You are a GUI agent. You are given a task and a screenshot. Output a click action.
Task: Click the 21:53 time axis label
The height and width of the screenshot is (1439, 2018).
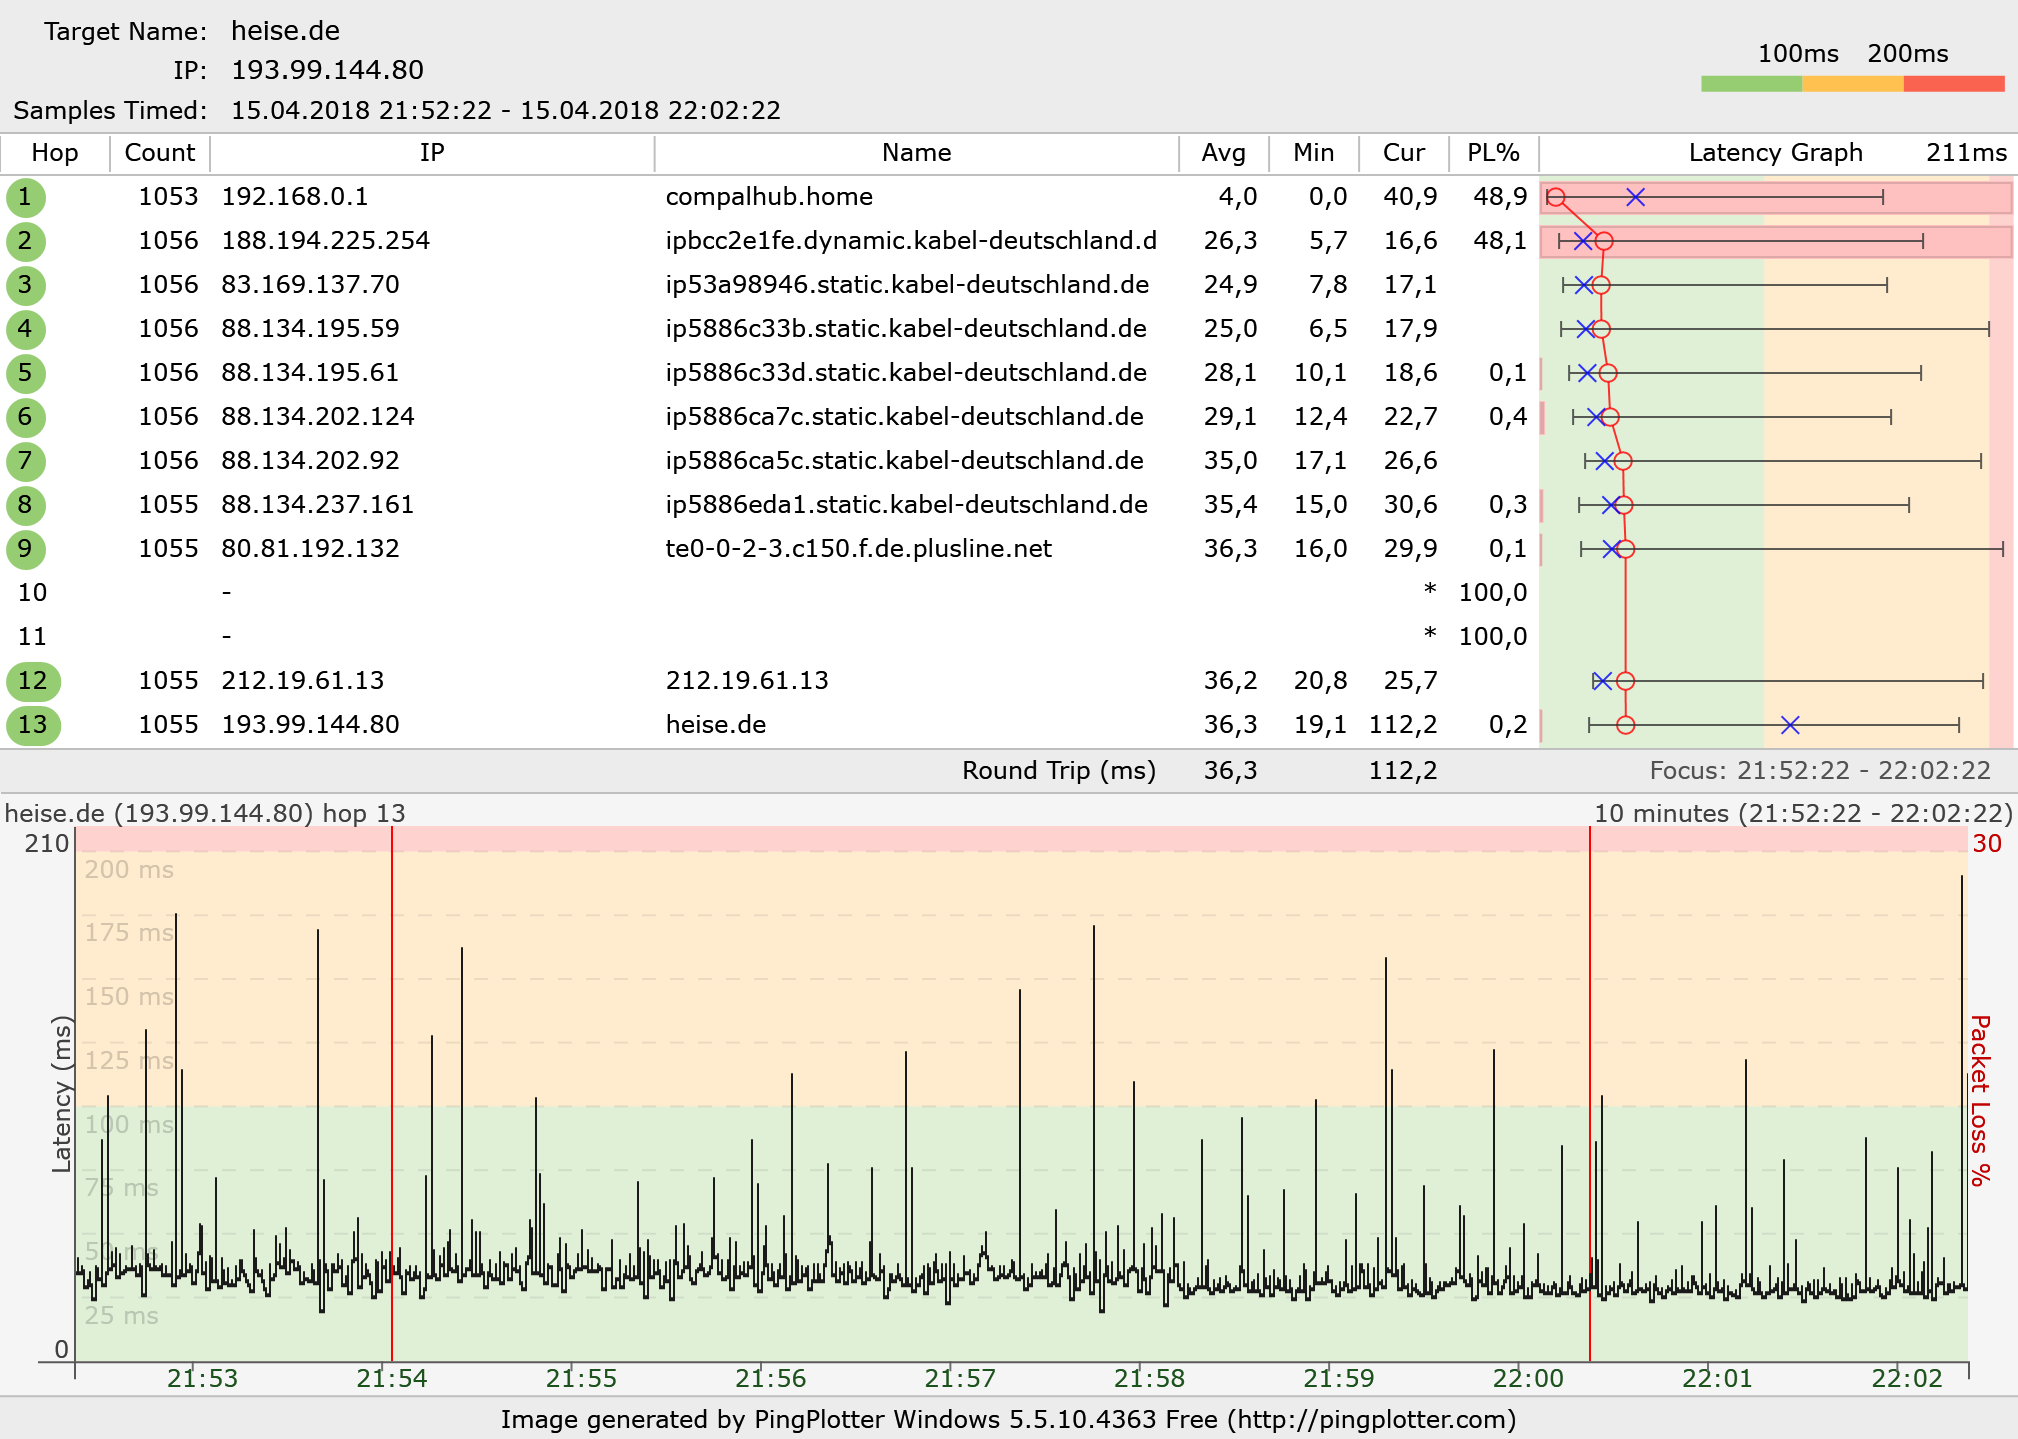[x=202, y=1379]
